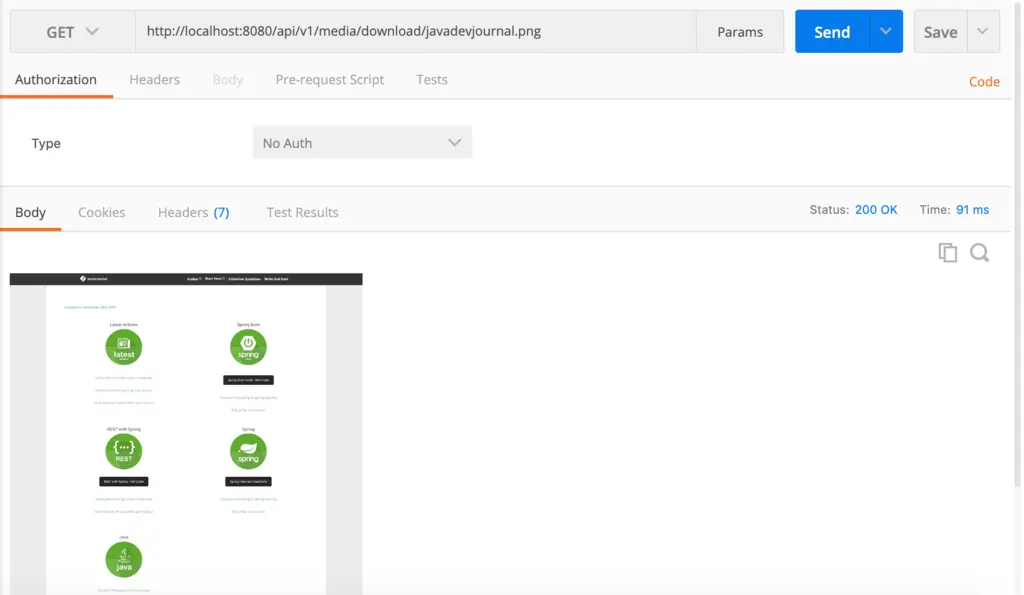
Task: Open the response Cookies tab
Action: click(102, 212)
